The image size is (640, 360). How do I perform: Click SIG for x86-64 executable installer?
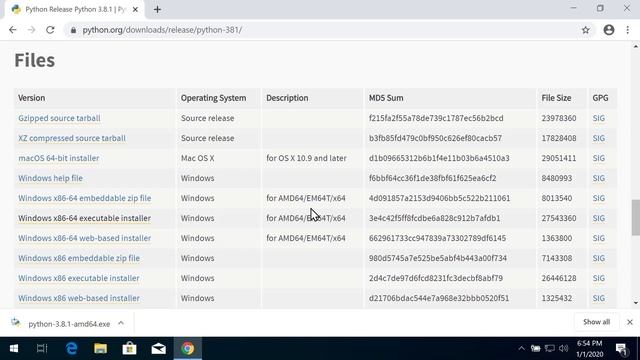coord(598,218)
